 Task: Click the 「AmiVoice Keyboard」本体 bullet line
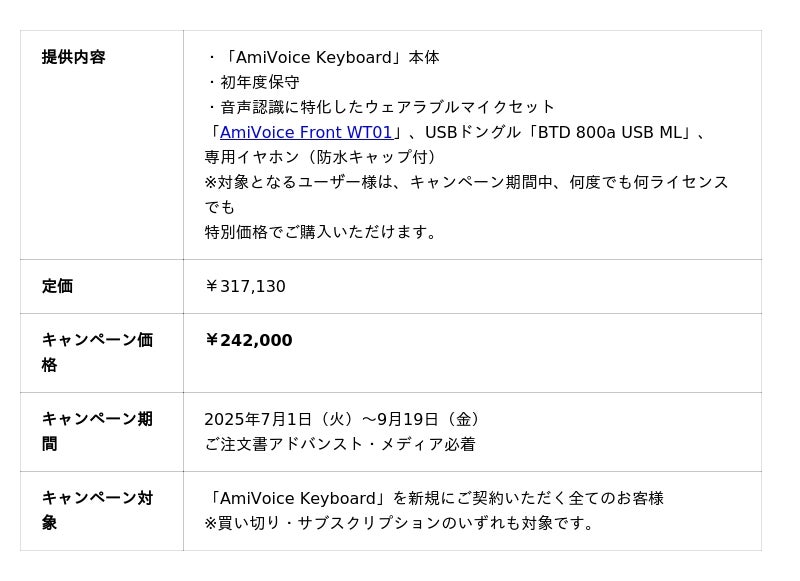(322, 57)
